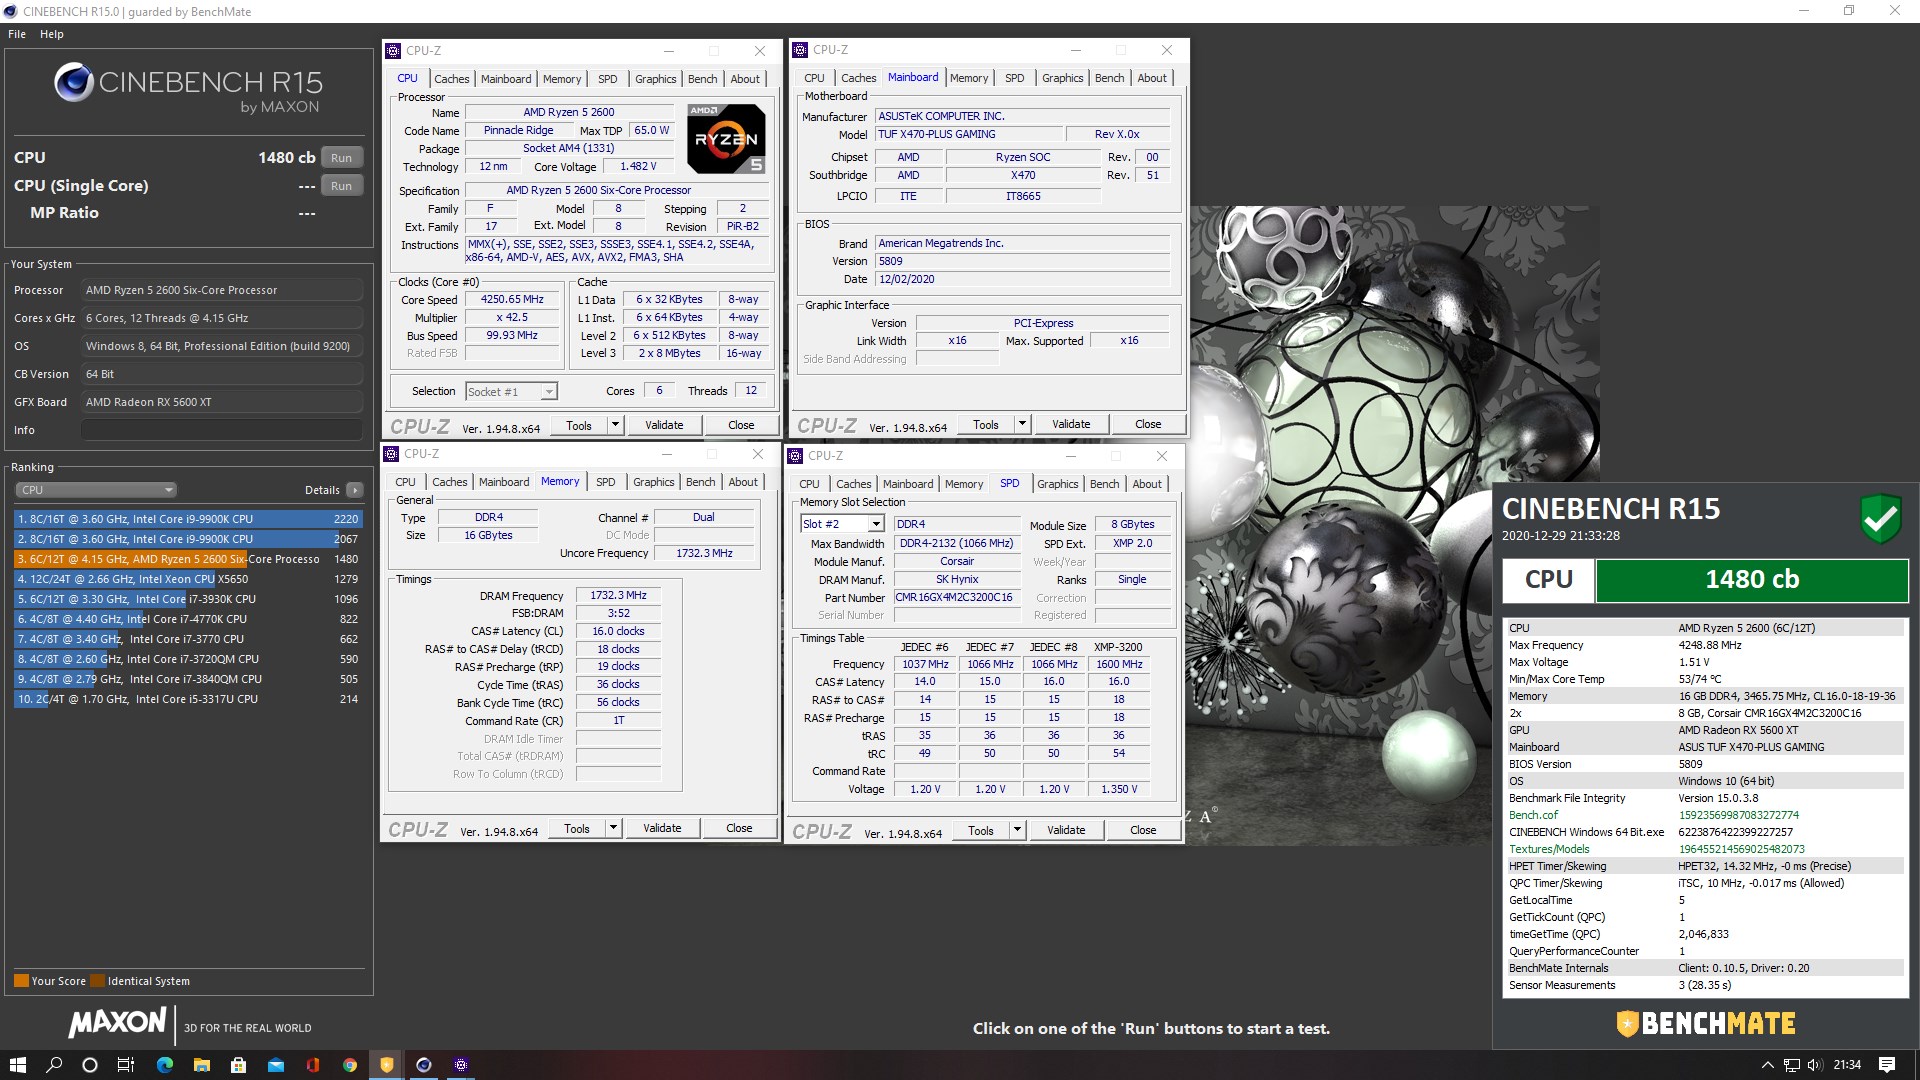
Task: Switch to Caches tab in CPU-Z CPU window
Action: pyautogui.click(x=451, y=79)
